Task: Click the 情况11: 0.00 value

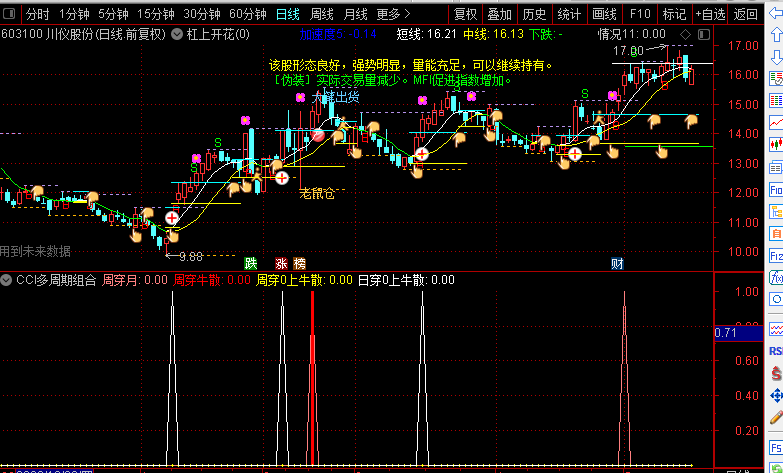Action: [x=632, y=34]
